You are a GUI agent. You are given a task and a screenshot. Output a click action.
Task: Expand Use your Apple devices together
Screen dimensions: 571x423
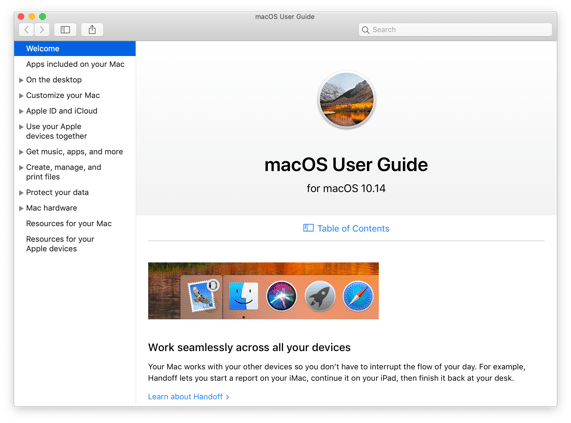[x=21, y=127]
